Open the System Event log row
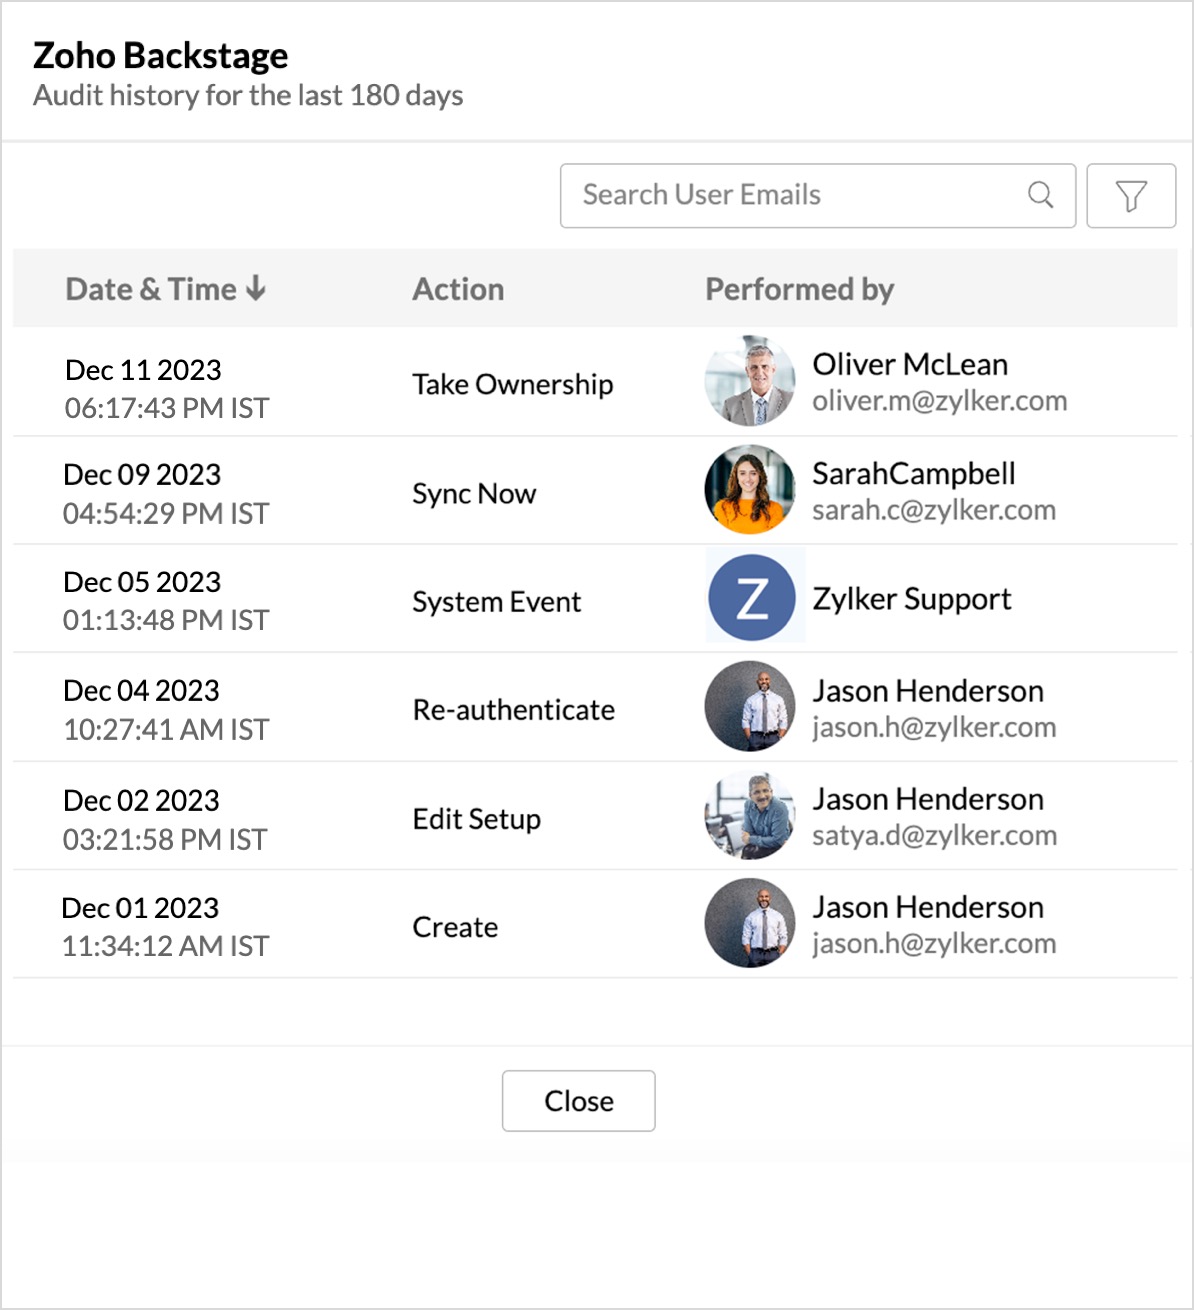The image size is (1194, 1310). 596,599
